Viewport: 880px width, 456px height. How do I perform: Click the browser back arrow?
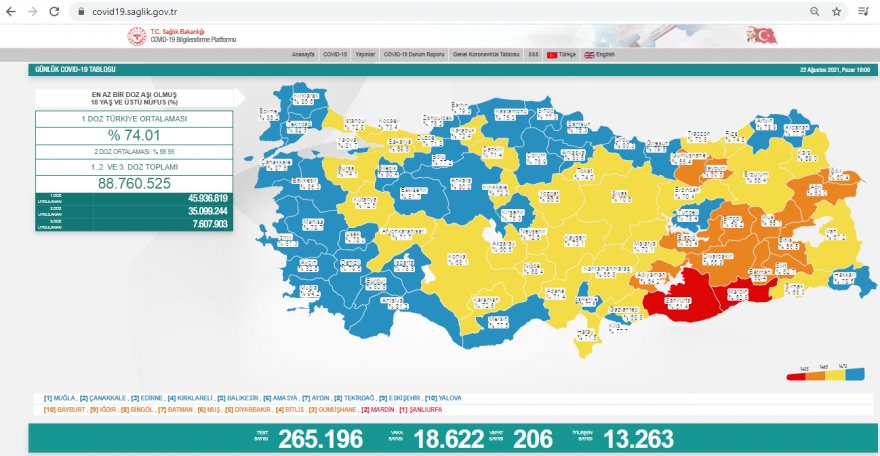click(10, 11)
